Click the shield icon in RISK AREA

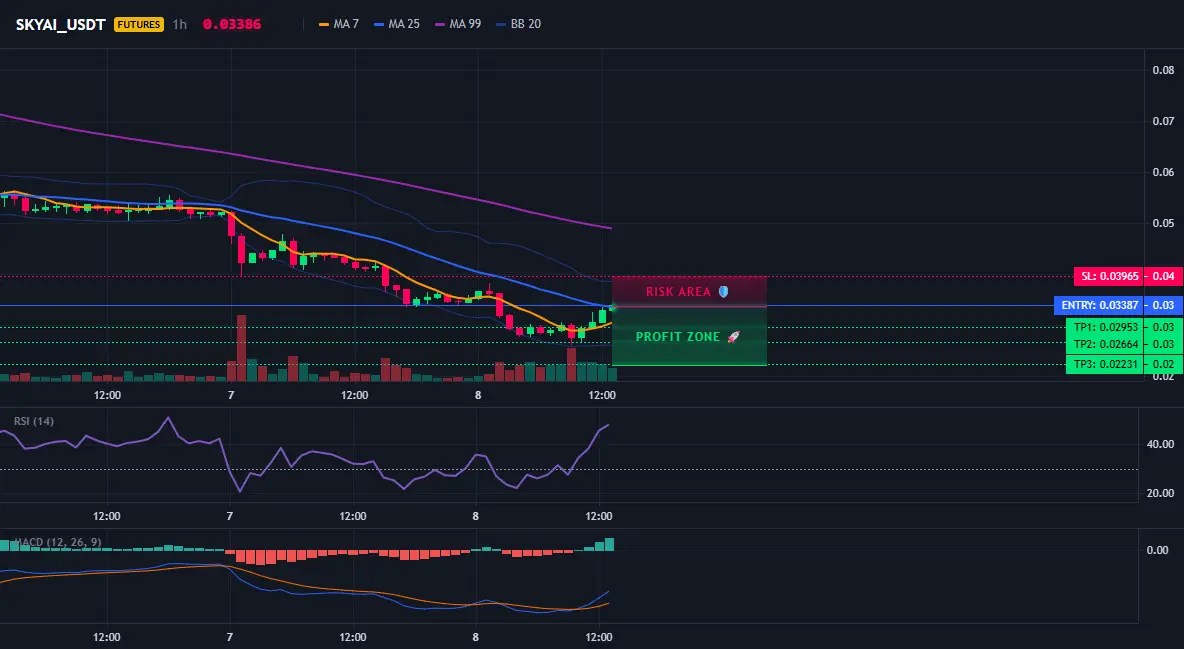pos(723,292)
